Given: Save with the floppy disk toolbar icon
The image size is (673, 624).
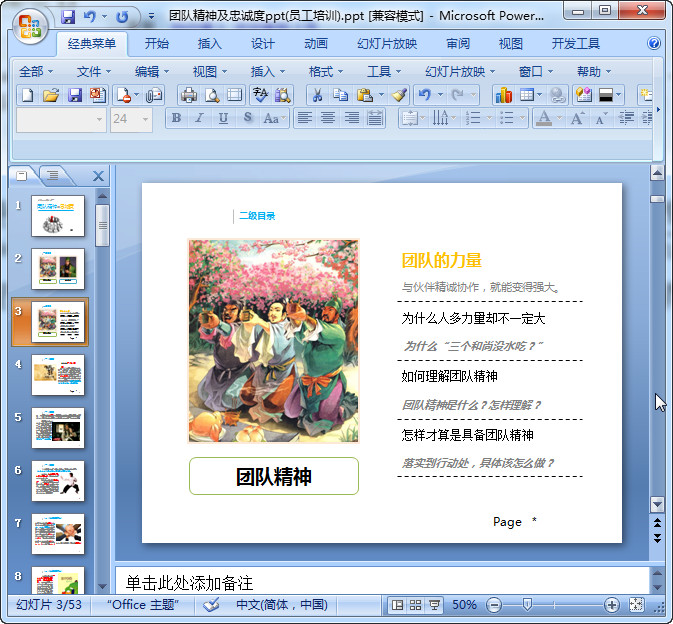Looking at the screenshot, I should tap(75, 95).
